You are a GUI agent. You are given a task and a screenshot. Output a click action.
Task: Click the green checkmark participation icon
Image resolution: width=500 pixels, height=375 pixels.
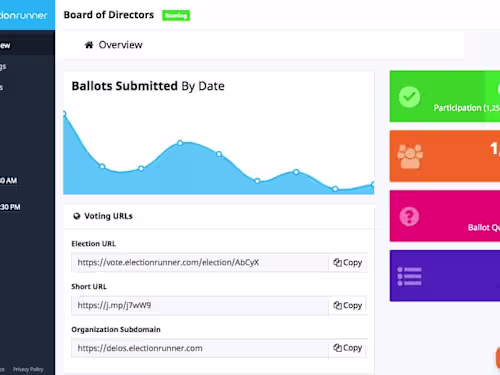(x=409, y=97)
